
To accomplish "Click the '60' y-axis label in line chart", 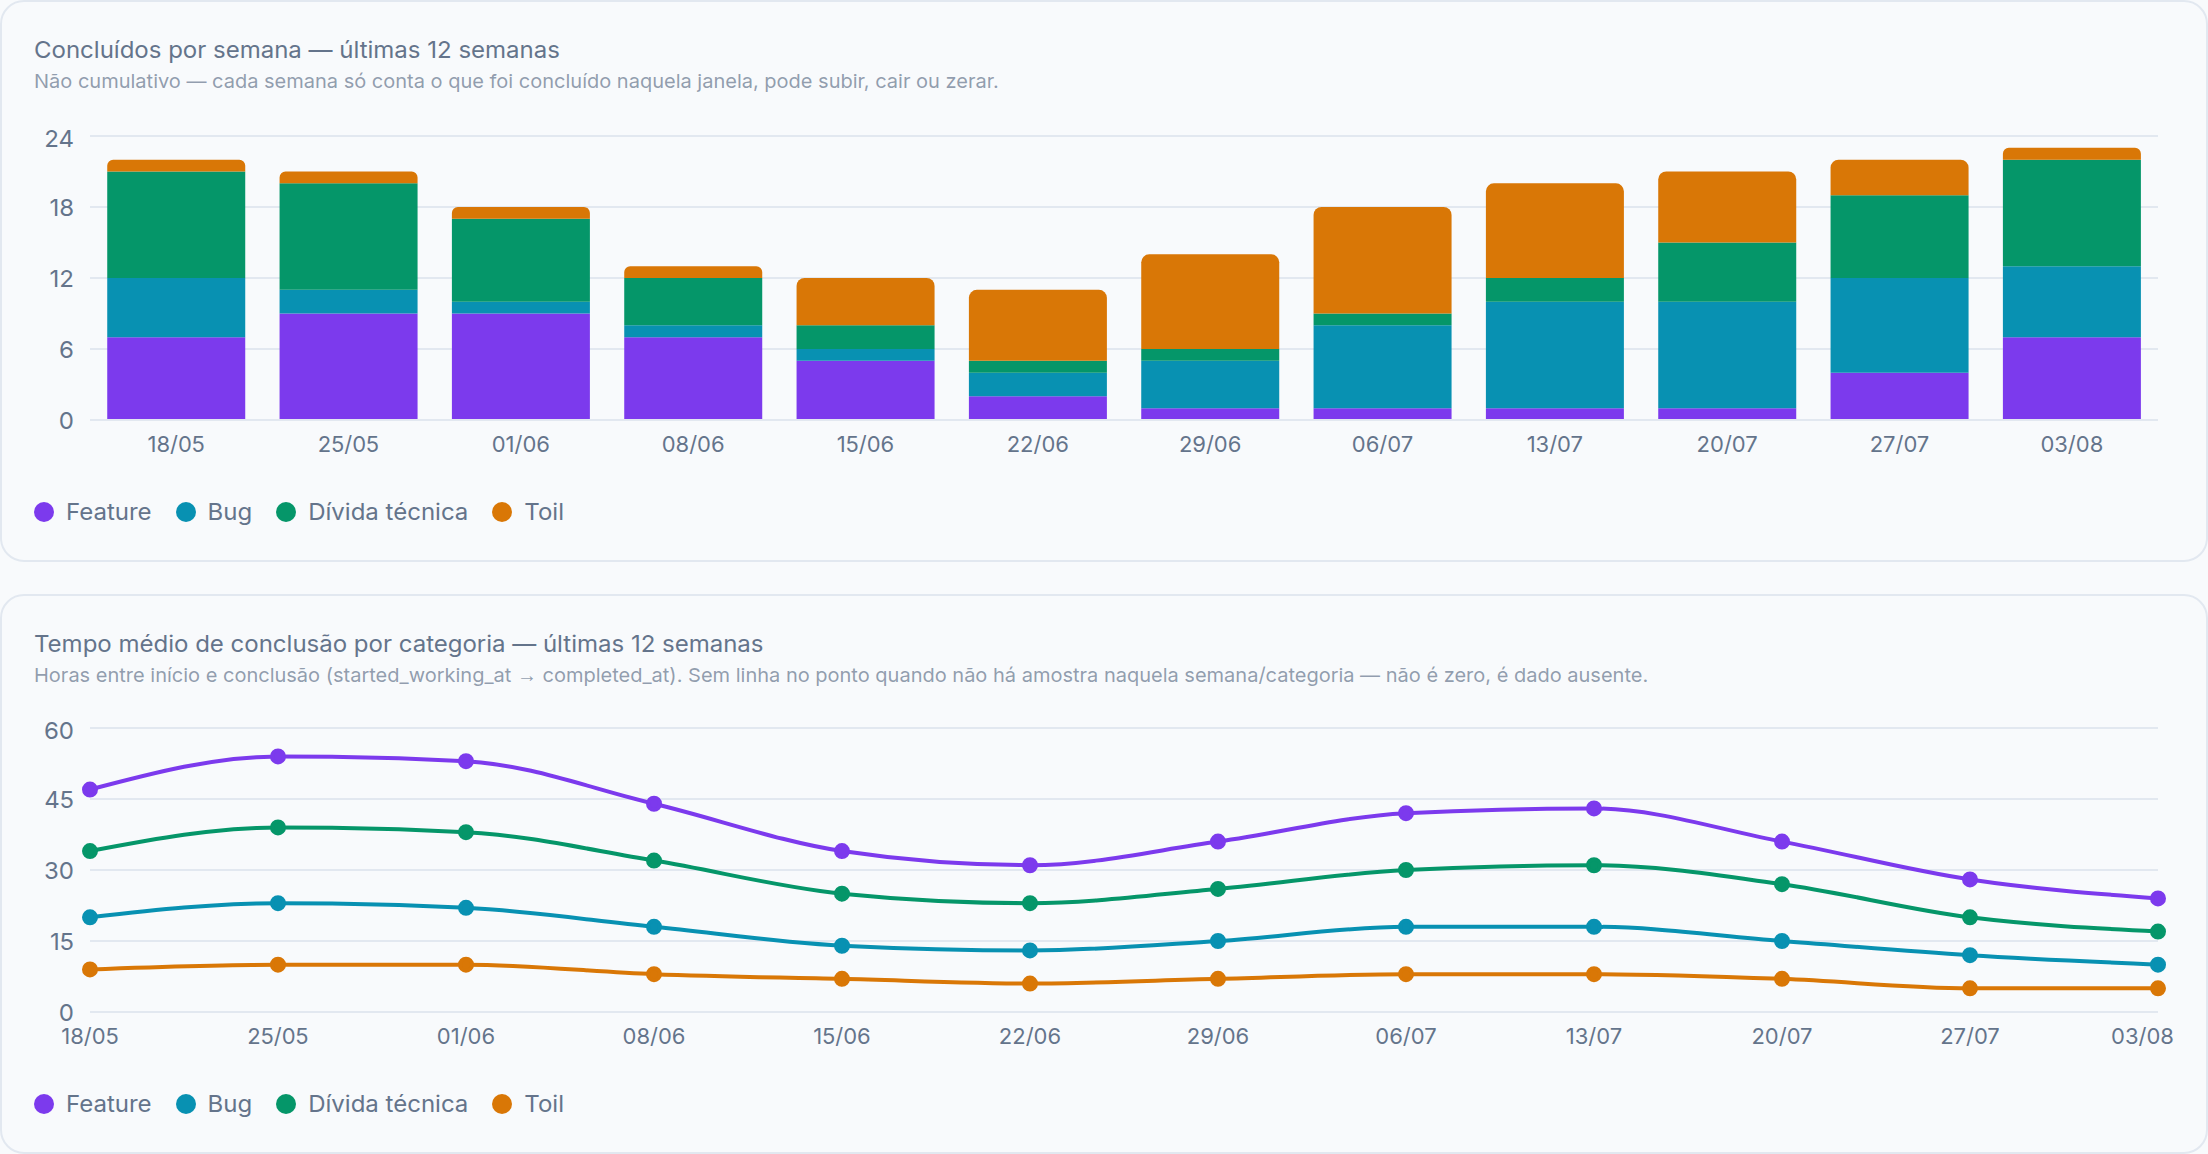I will pos(59,730).
